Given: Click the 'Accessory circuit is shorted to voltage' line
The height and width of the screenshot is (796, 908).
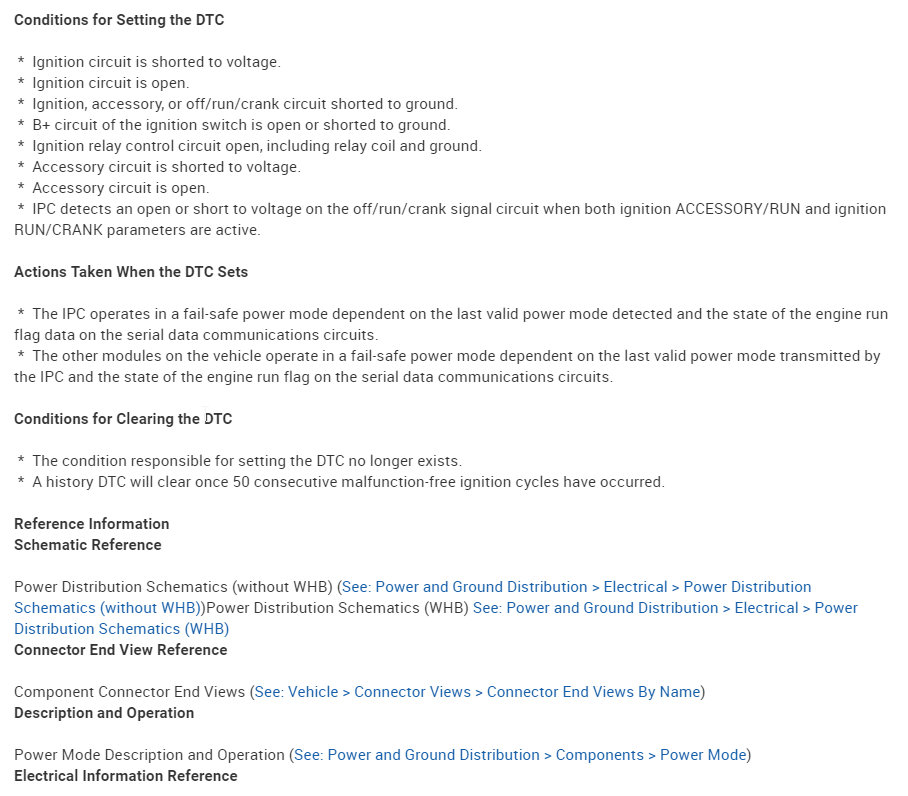Looking at the screenshot, I should 166,167.
